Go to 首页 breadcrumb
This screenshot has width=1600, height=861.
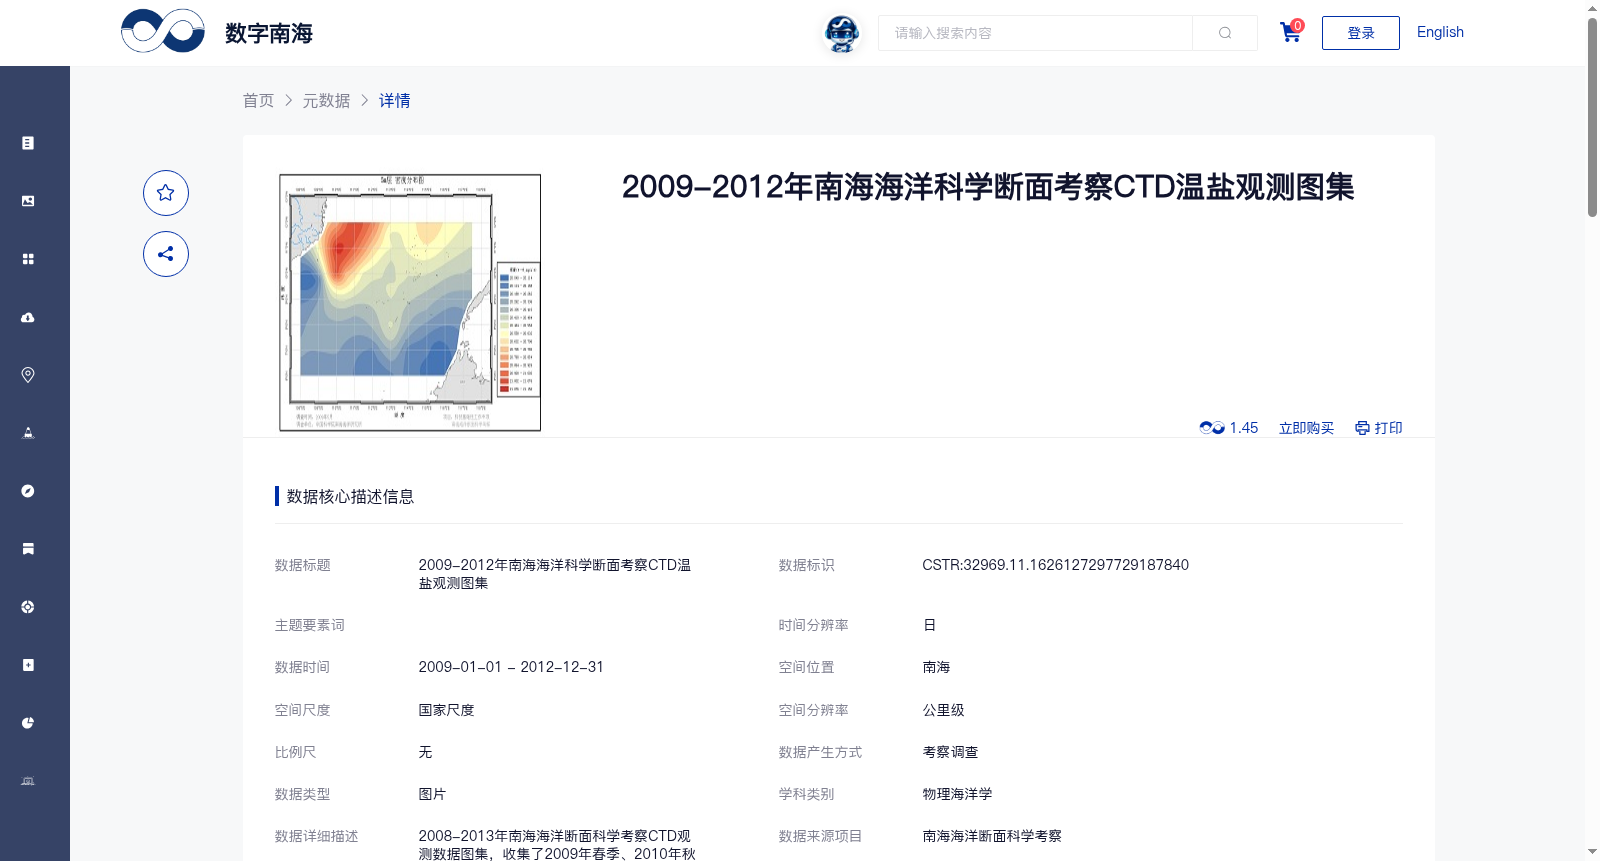point(258,101)
